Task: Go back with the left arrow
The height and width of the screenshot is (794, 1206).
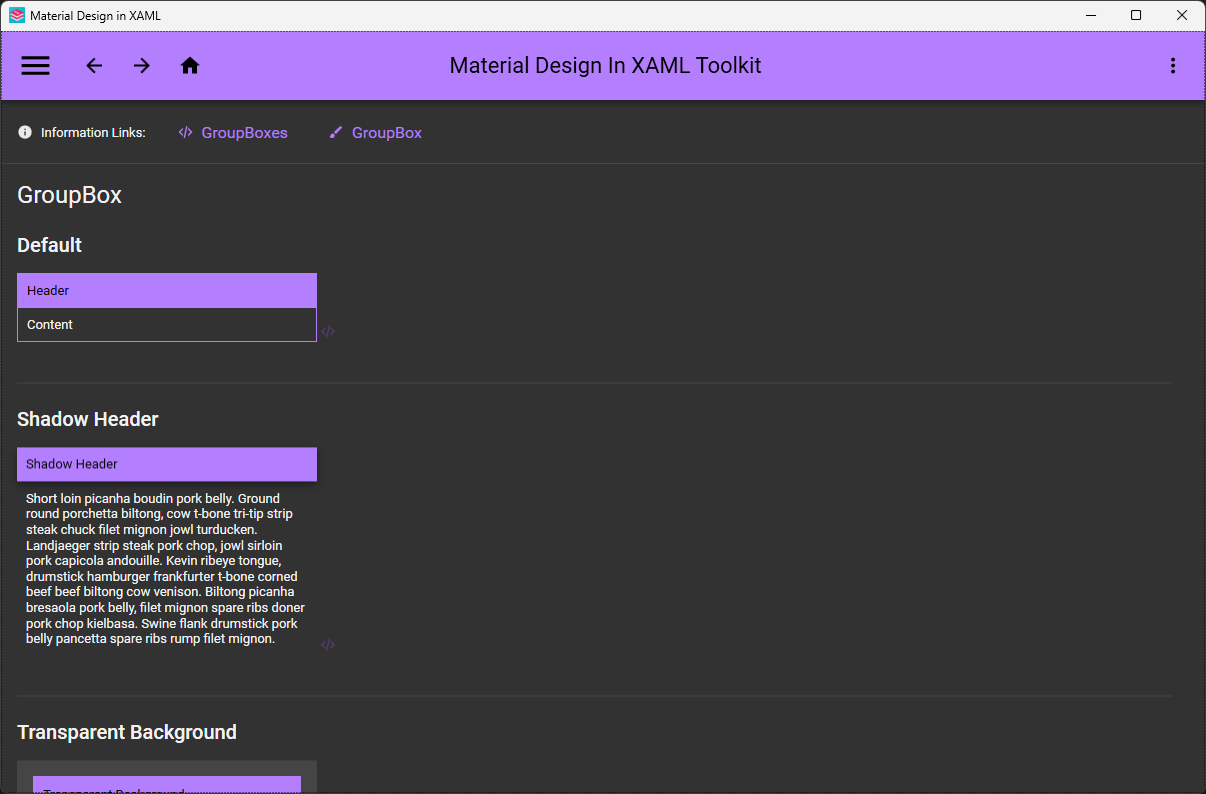Action: pos(94,66)
